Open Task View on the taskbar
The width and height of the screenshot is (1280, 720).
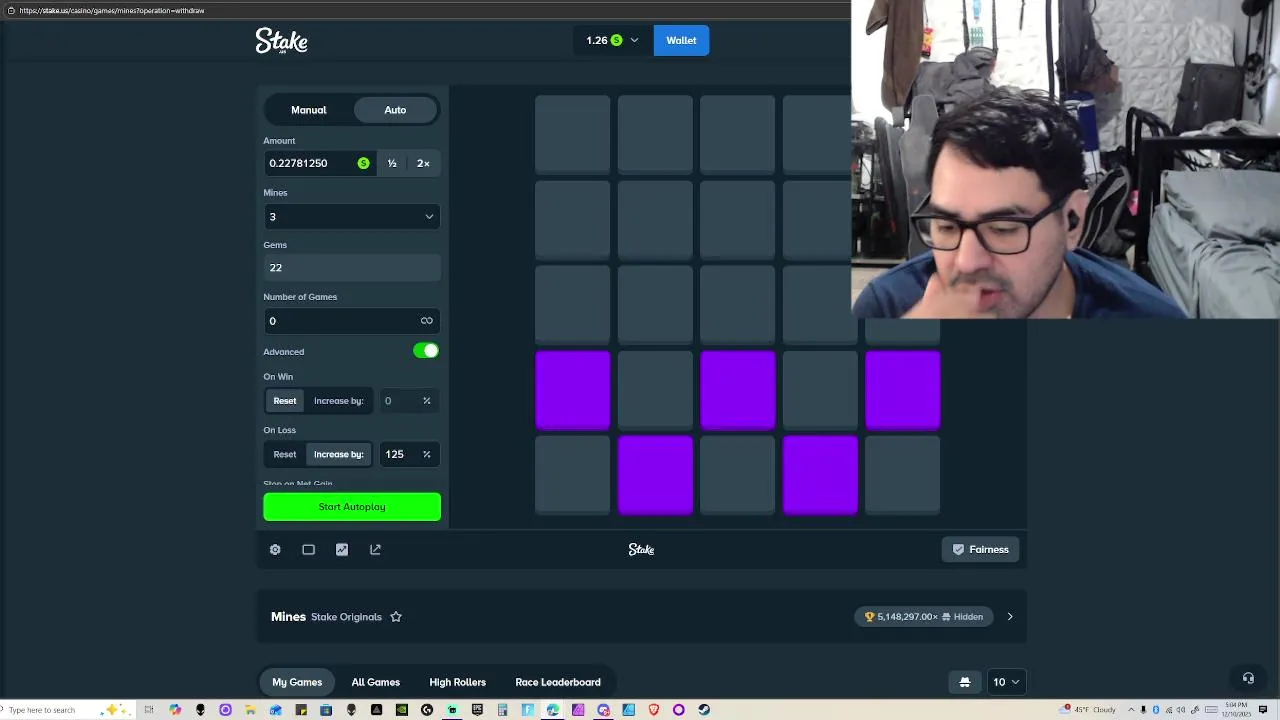pos(149,710)
